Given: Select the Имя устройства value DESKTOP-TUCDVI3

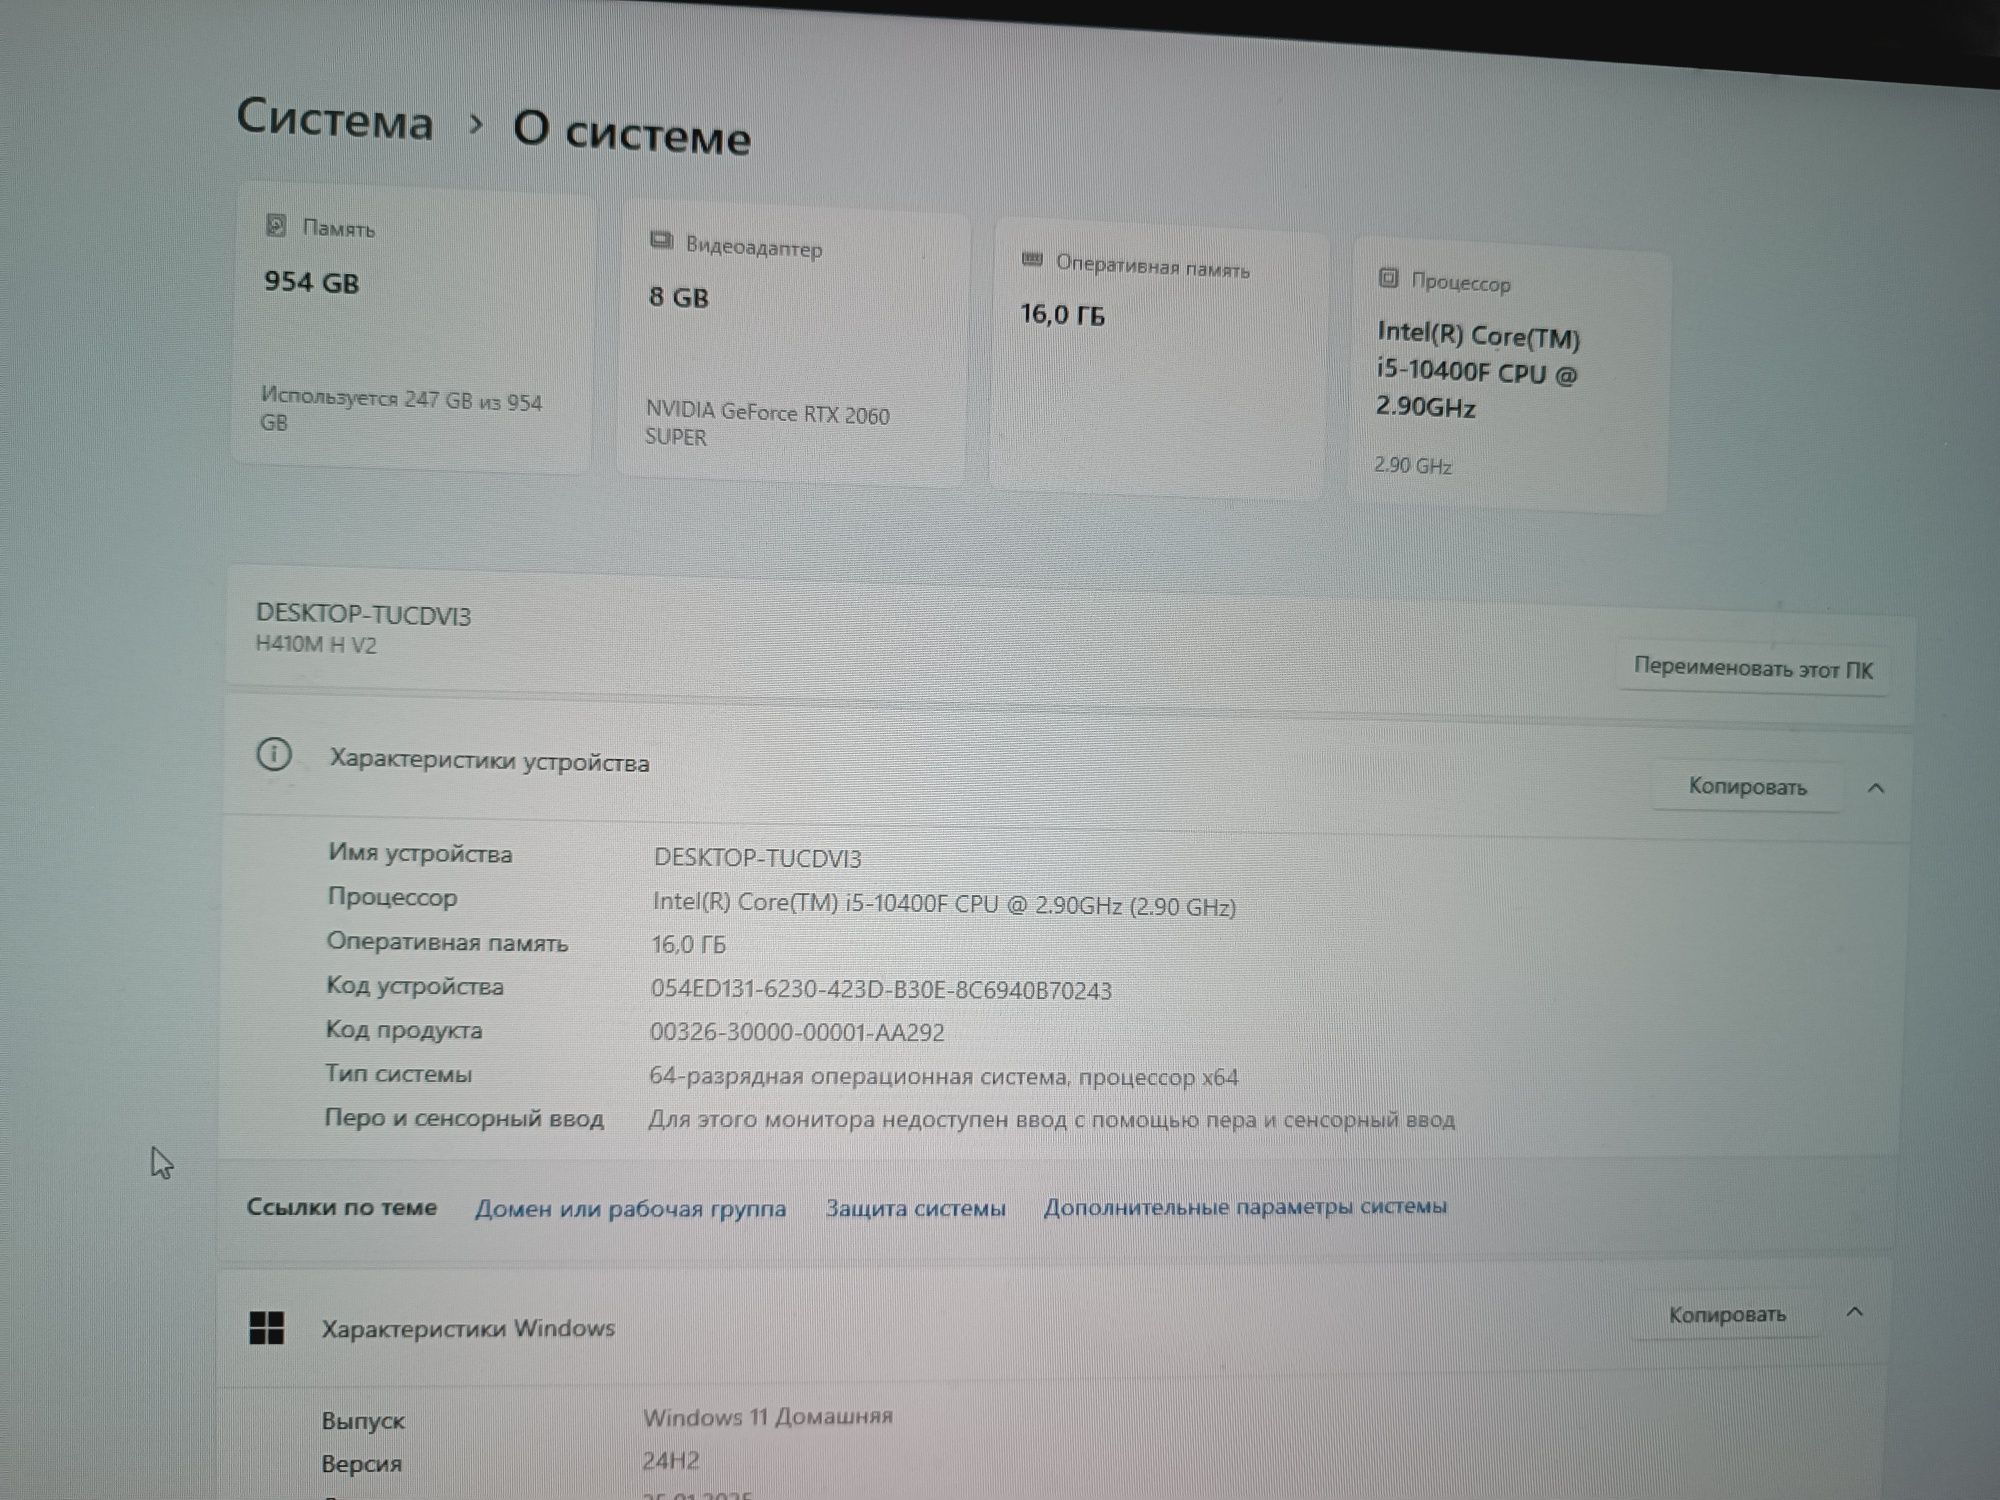Looking at the screenshot, I should point(757,857).
